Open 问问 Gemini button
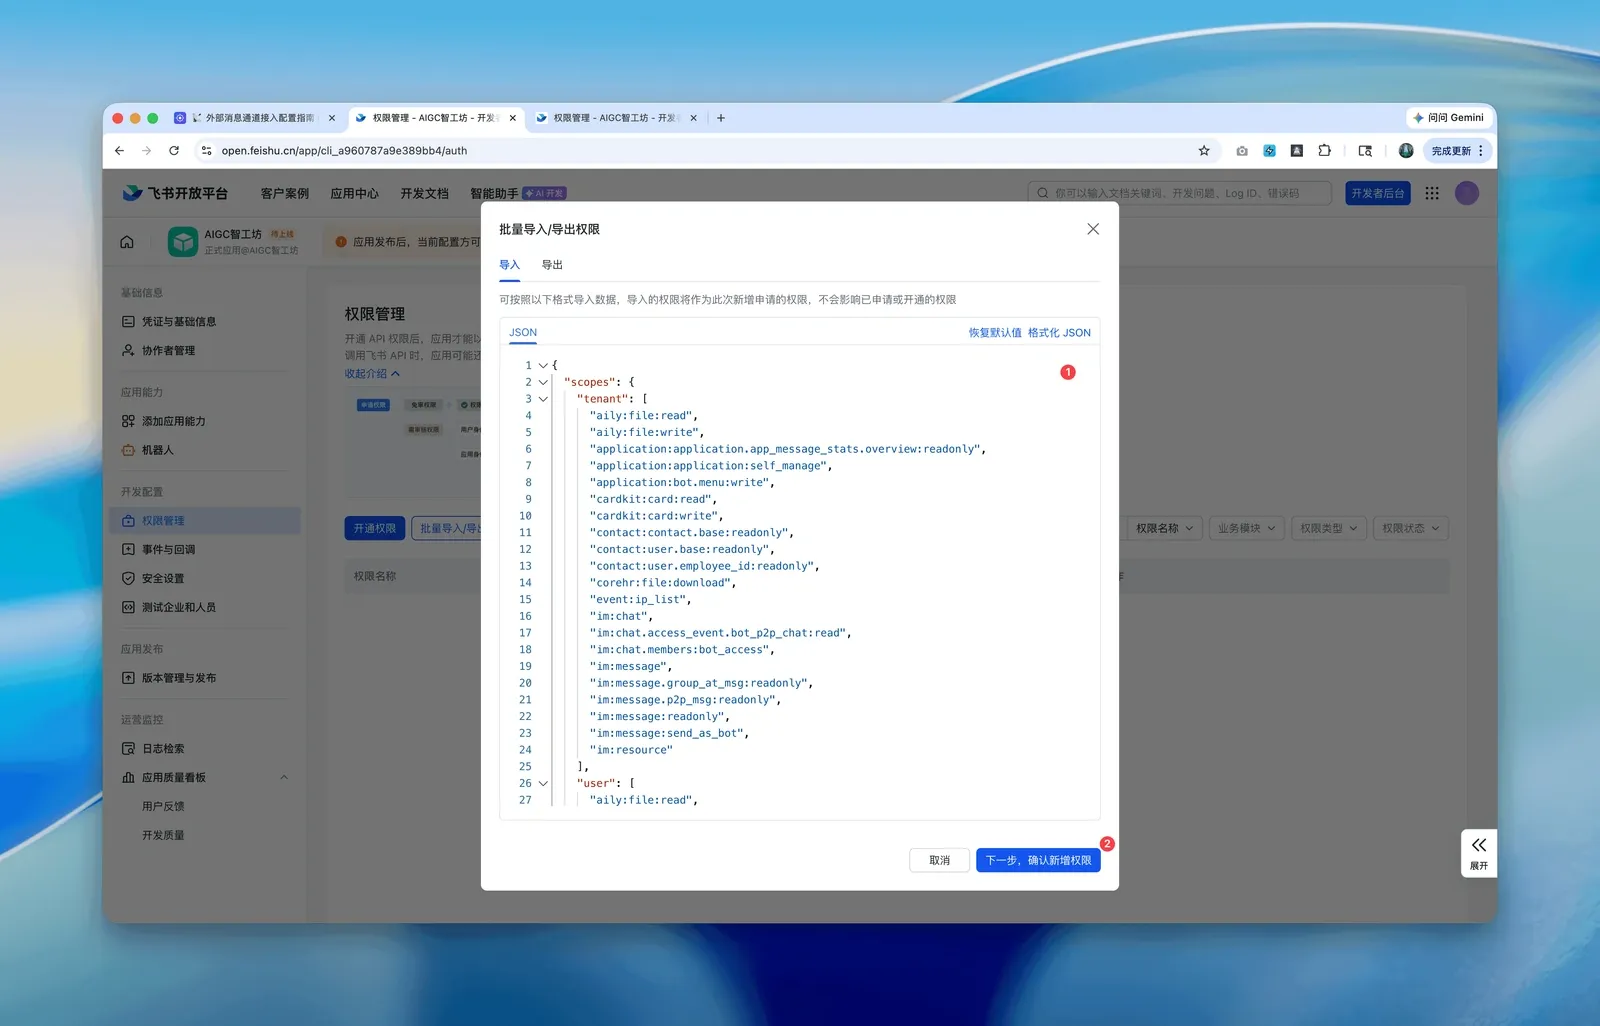The height and width of the screenshot is (1026, 1600). click(1448, 118)
